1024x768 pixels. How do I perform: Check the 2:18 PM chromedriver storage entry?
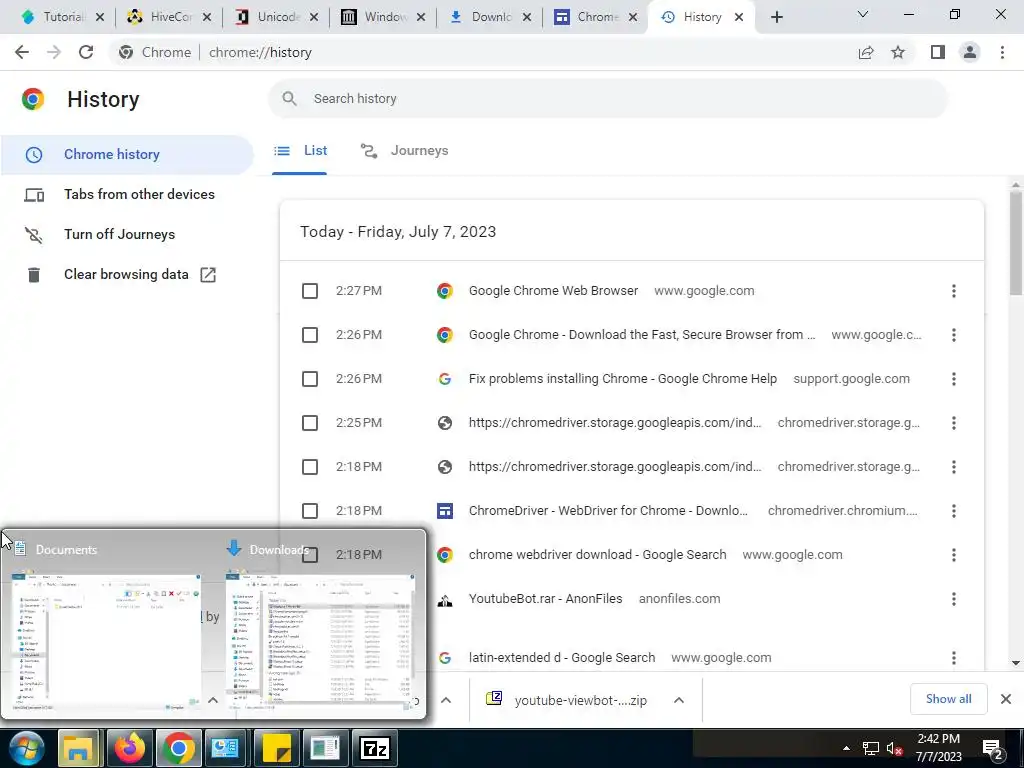(x=310, y=467)
